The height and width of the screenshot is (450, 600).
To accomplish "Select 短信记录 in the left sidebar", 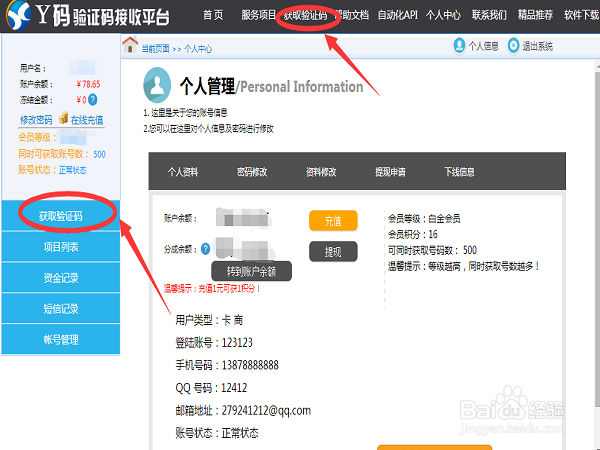I will point(61,308).
